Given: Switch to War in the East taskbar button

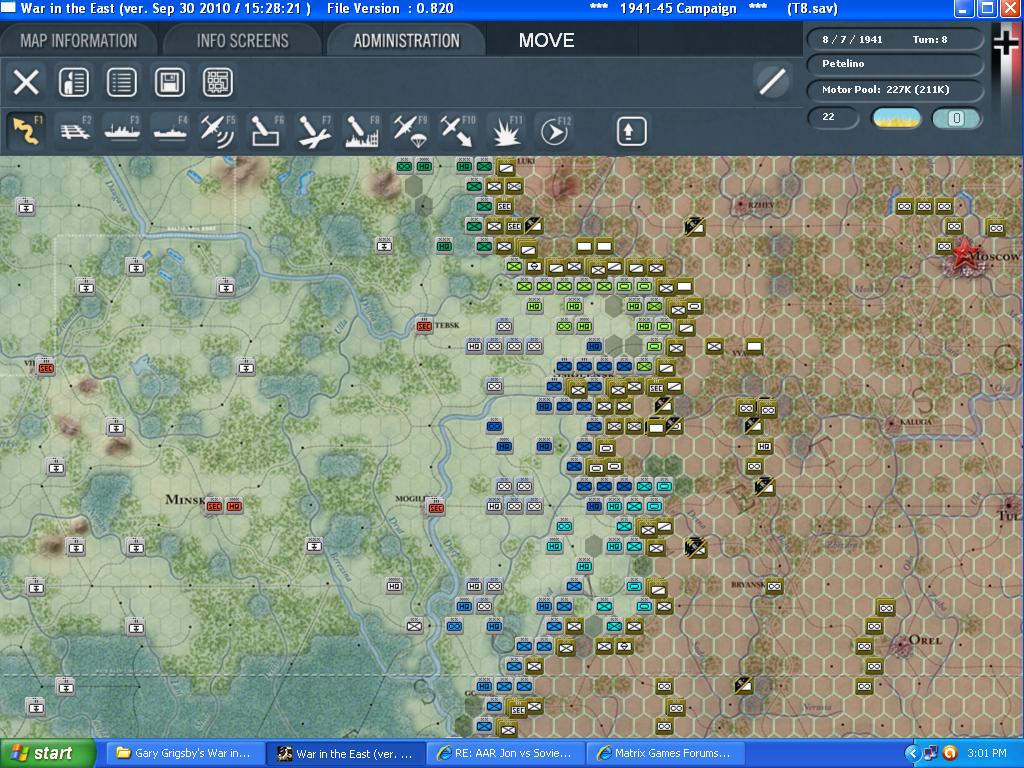Looking at the screenshot, I should [x=347, y=753].
